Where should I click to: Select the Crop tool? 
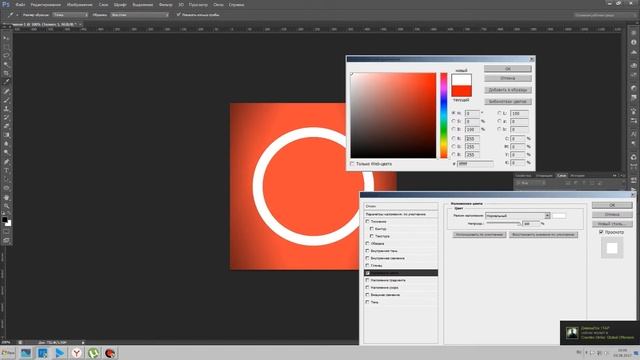coord(6,73)
